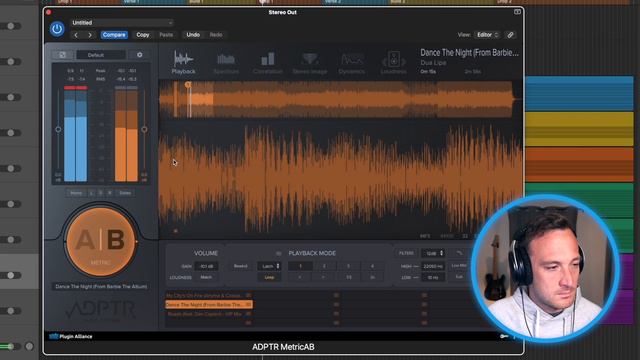Open the Untitled preset dropdown
This screenshot has height=360, width=640.
click(122, 23)
